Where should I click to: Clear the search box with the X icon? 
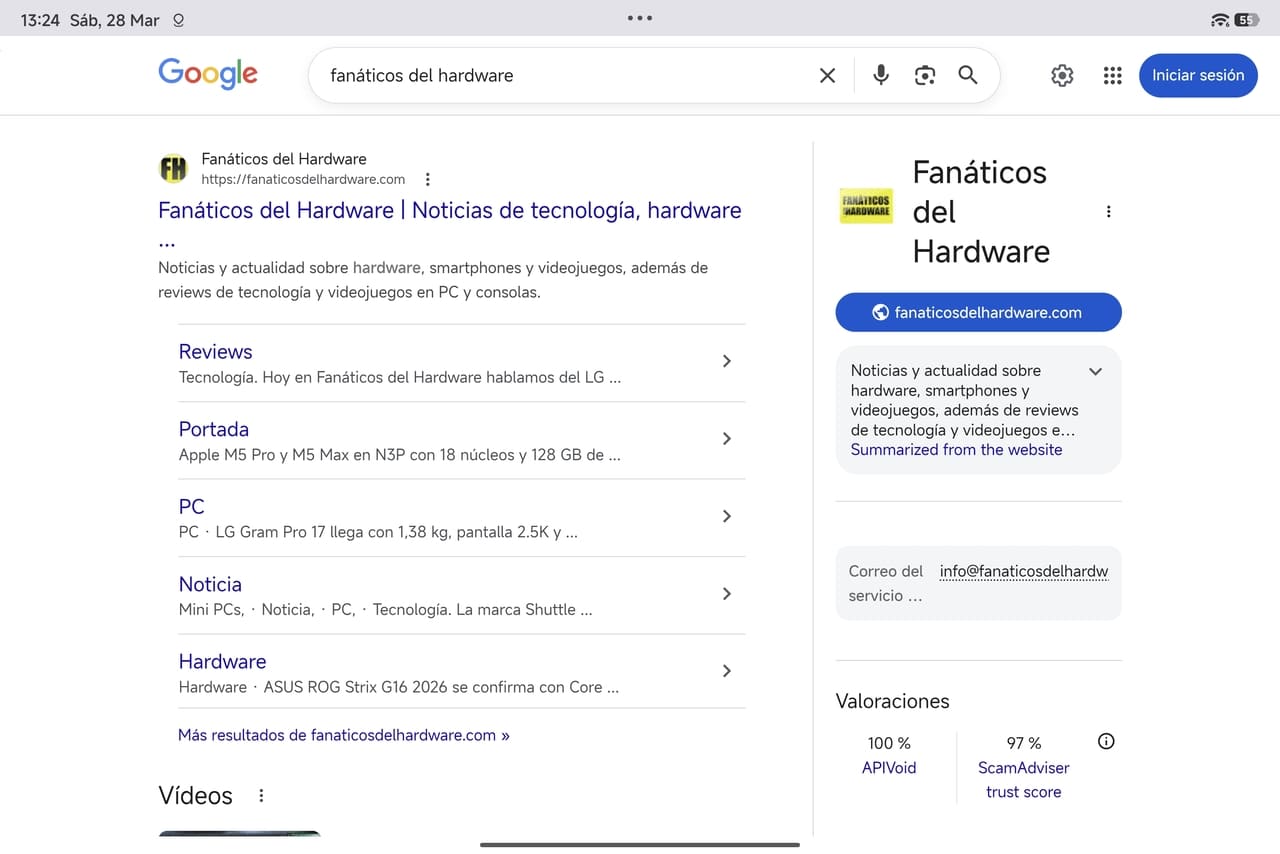coord(827,75)
